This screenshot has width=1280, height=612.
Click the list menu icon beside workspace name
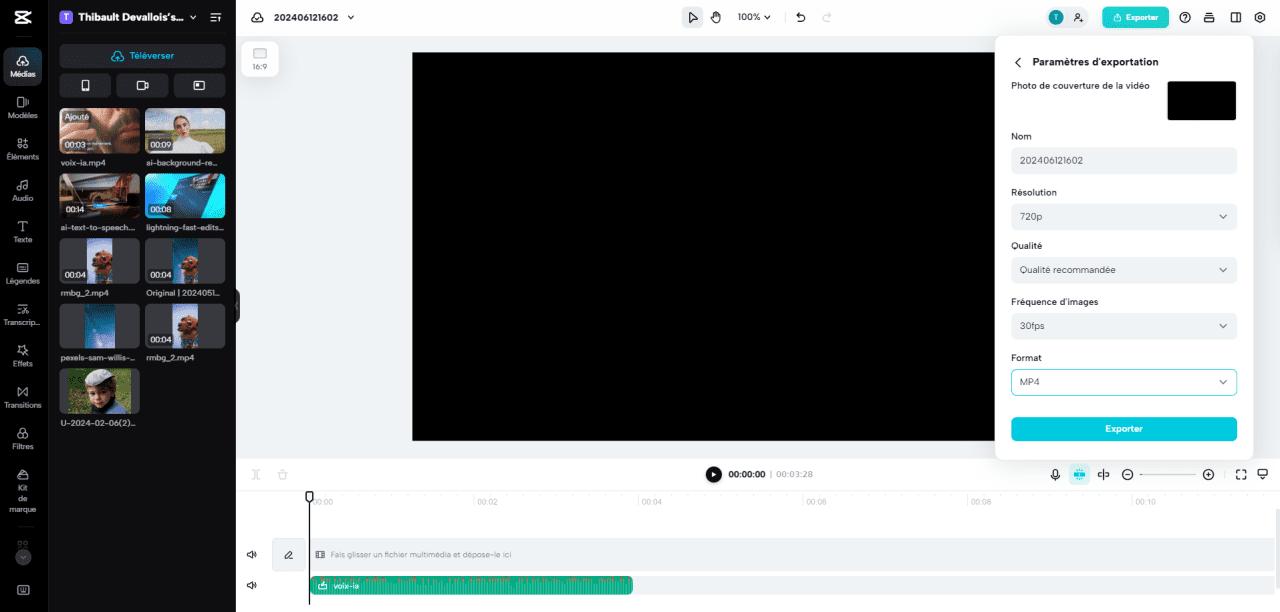pos(216,17)
